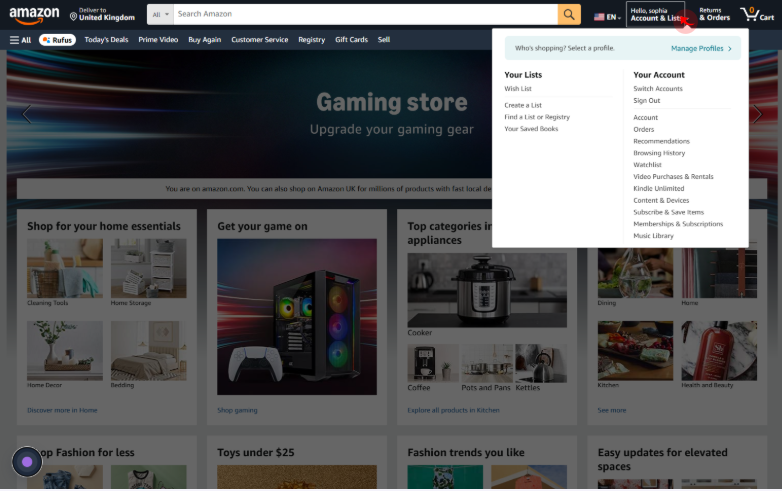Click Gaming store banner heading
The height and width of the screenshot is (491, 782).
point(391,102)
